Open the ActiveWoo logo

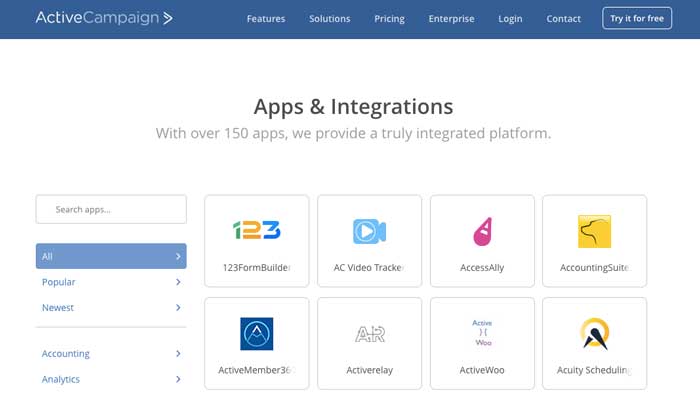pos(483,333)
